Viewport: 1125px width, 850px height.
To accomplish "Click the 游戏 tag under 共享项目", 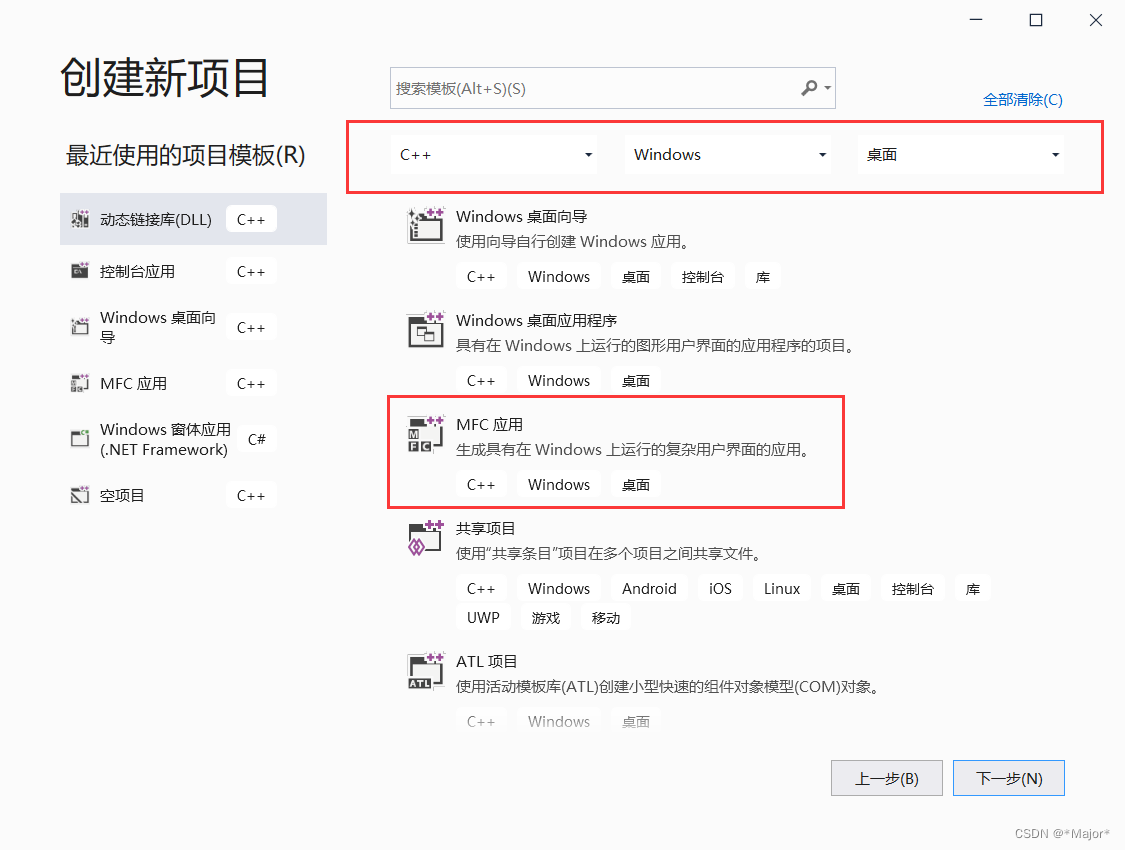I will tap(545, 618).
